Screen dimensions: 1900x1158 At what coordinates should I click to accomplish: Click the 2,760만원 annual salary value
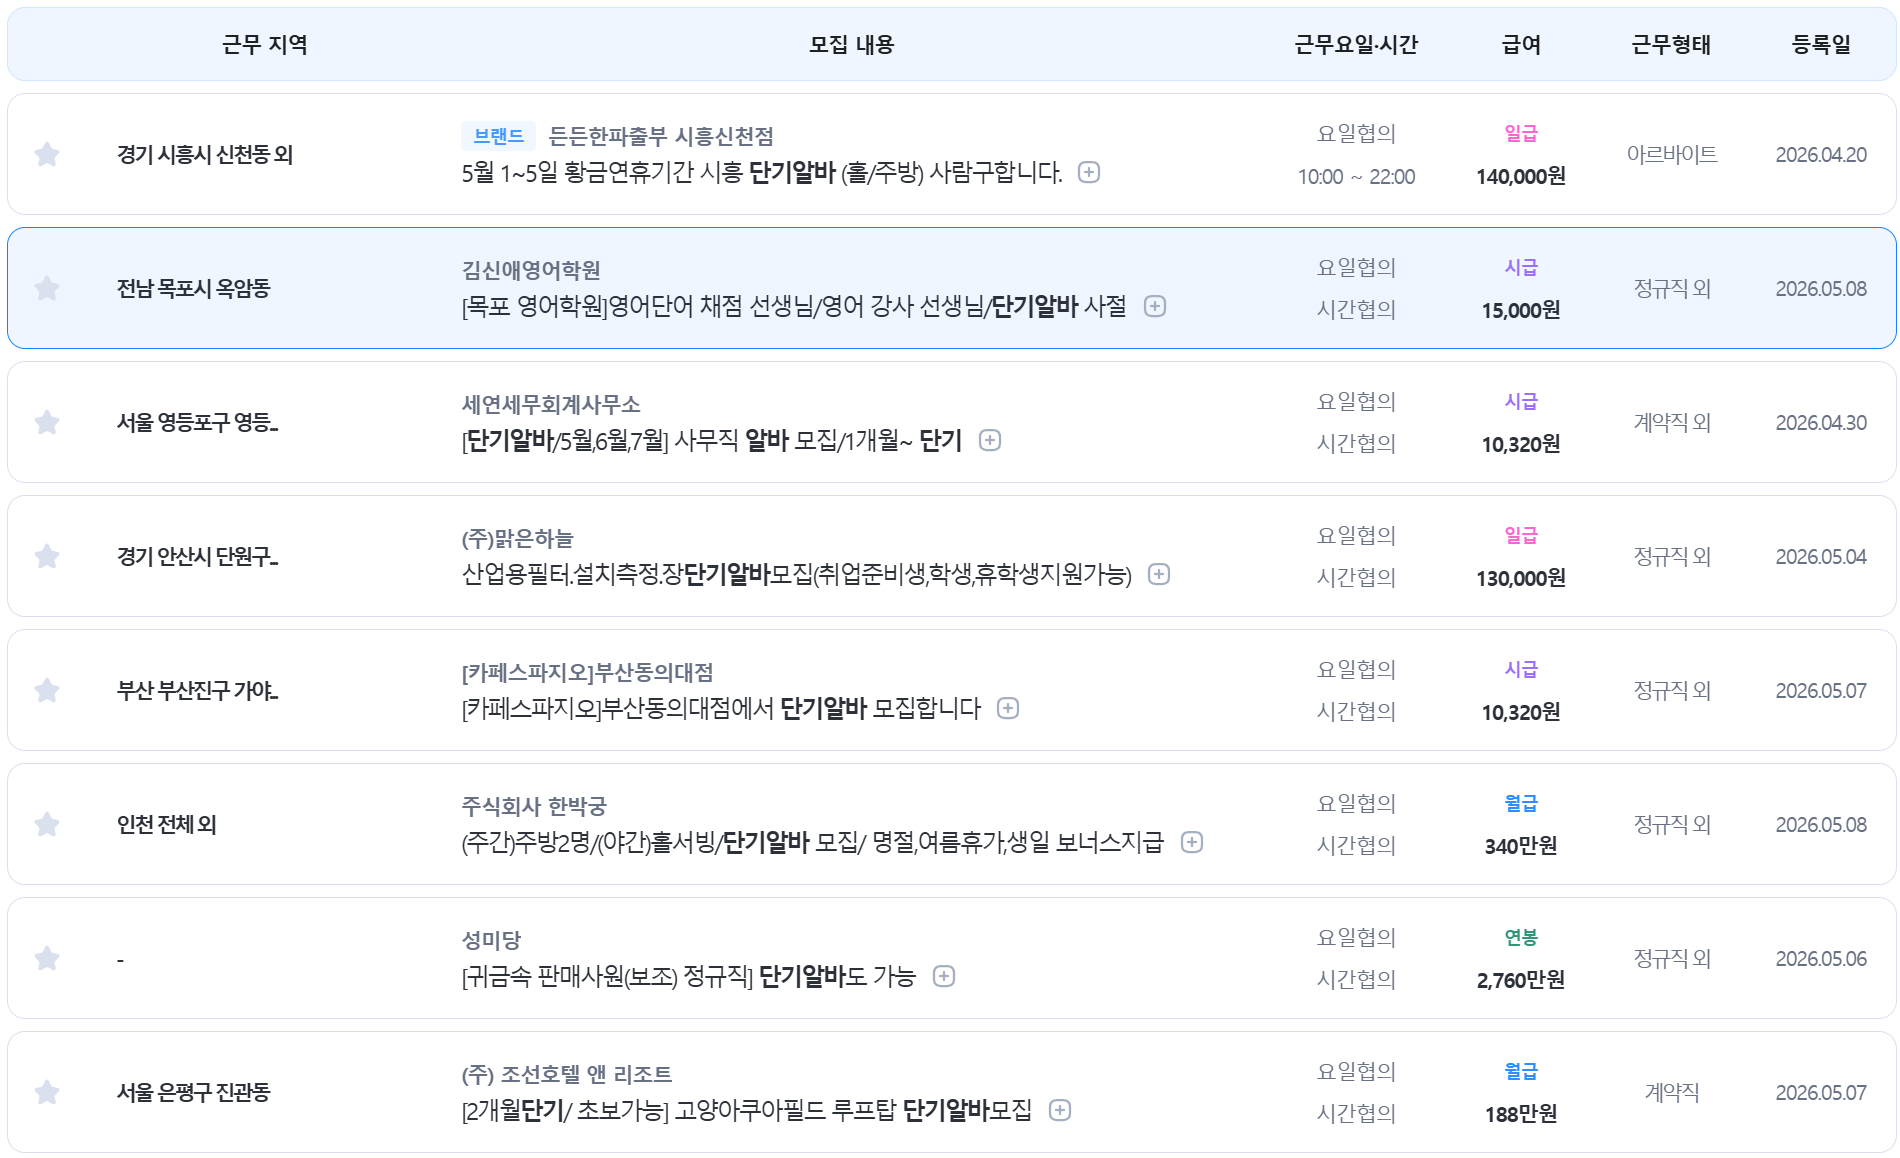click(x=1521, y=980)
